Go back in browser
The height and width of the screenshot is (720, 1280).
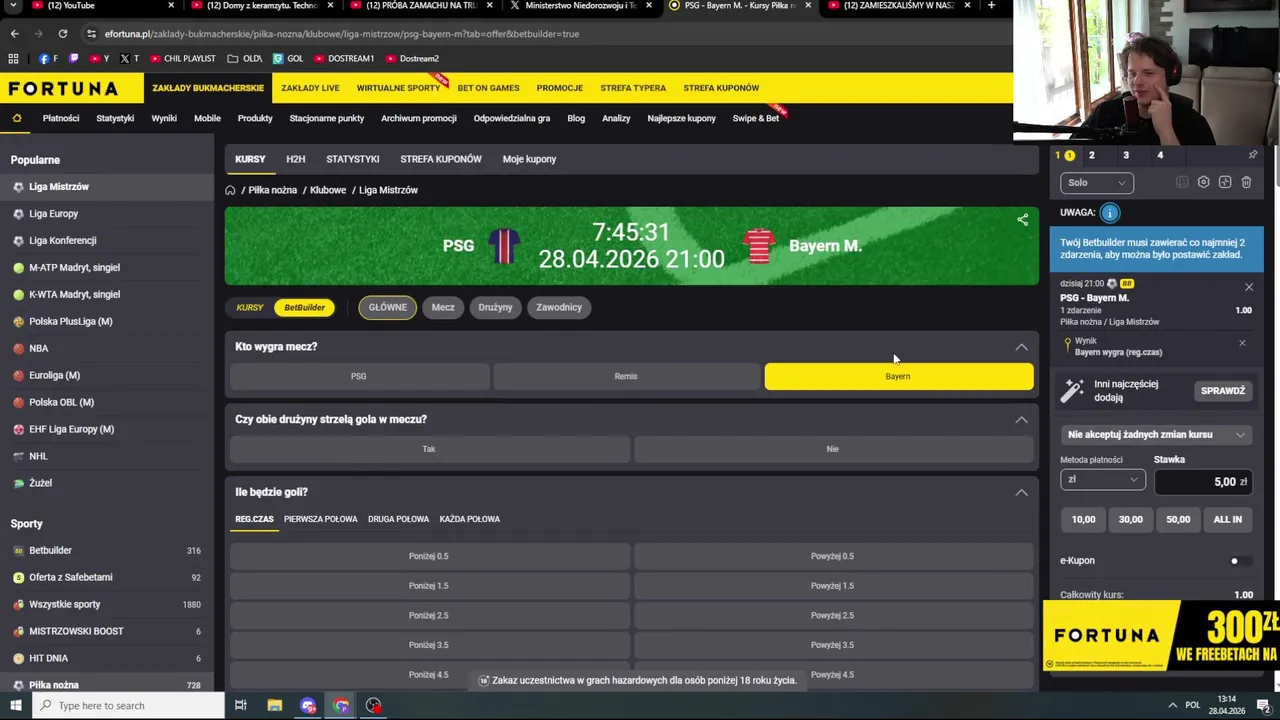click(14, 33)
